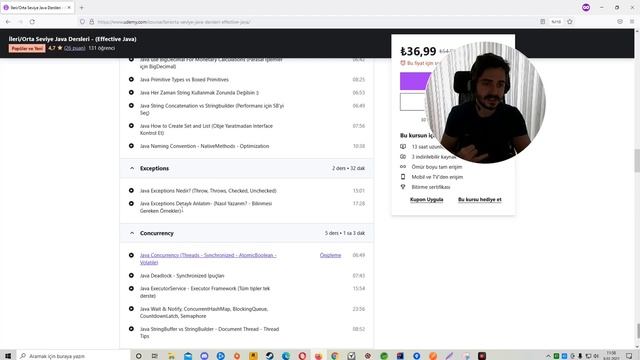Click the Concurrency section header title
Viewport: 640px width, 360px height.
pyautogui.click(x=157, y=233)
